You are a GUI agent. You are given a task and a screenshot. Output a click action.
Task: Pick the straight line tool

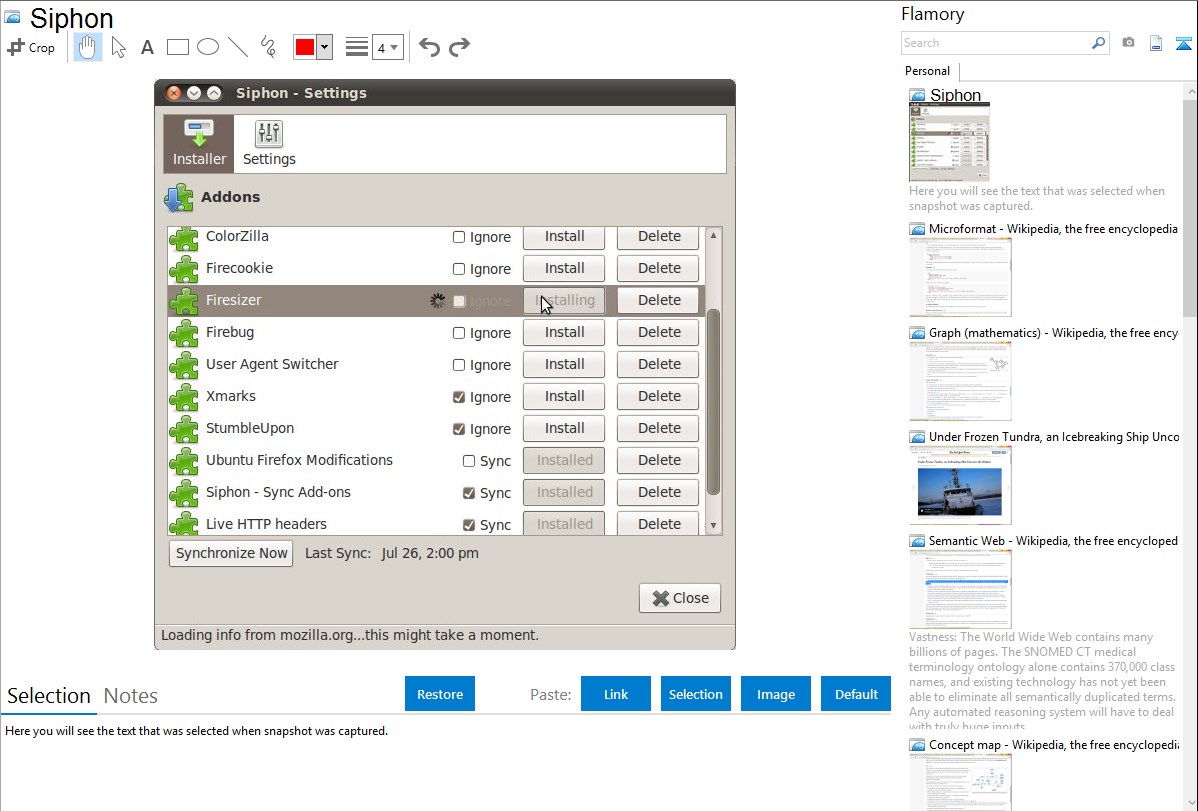coord(238,47)
